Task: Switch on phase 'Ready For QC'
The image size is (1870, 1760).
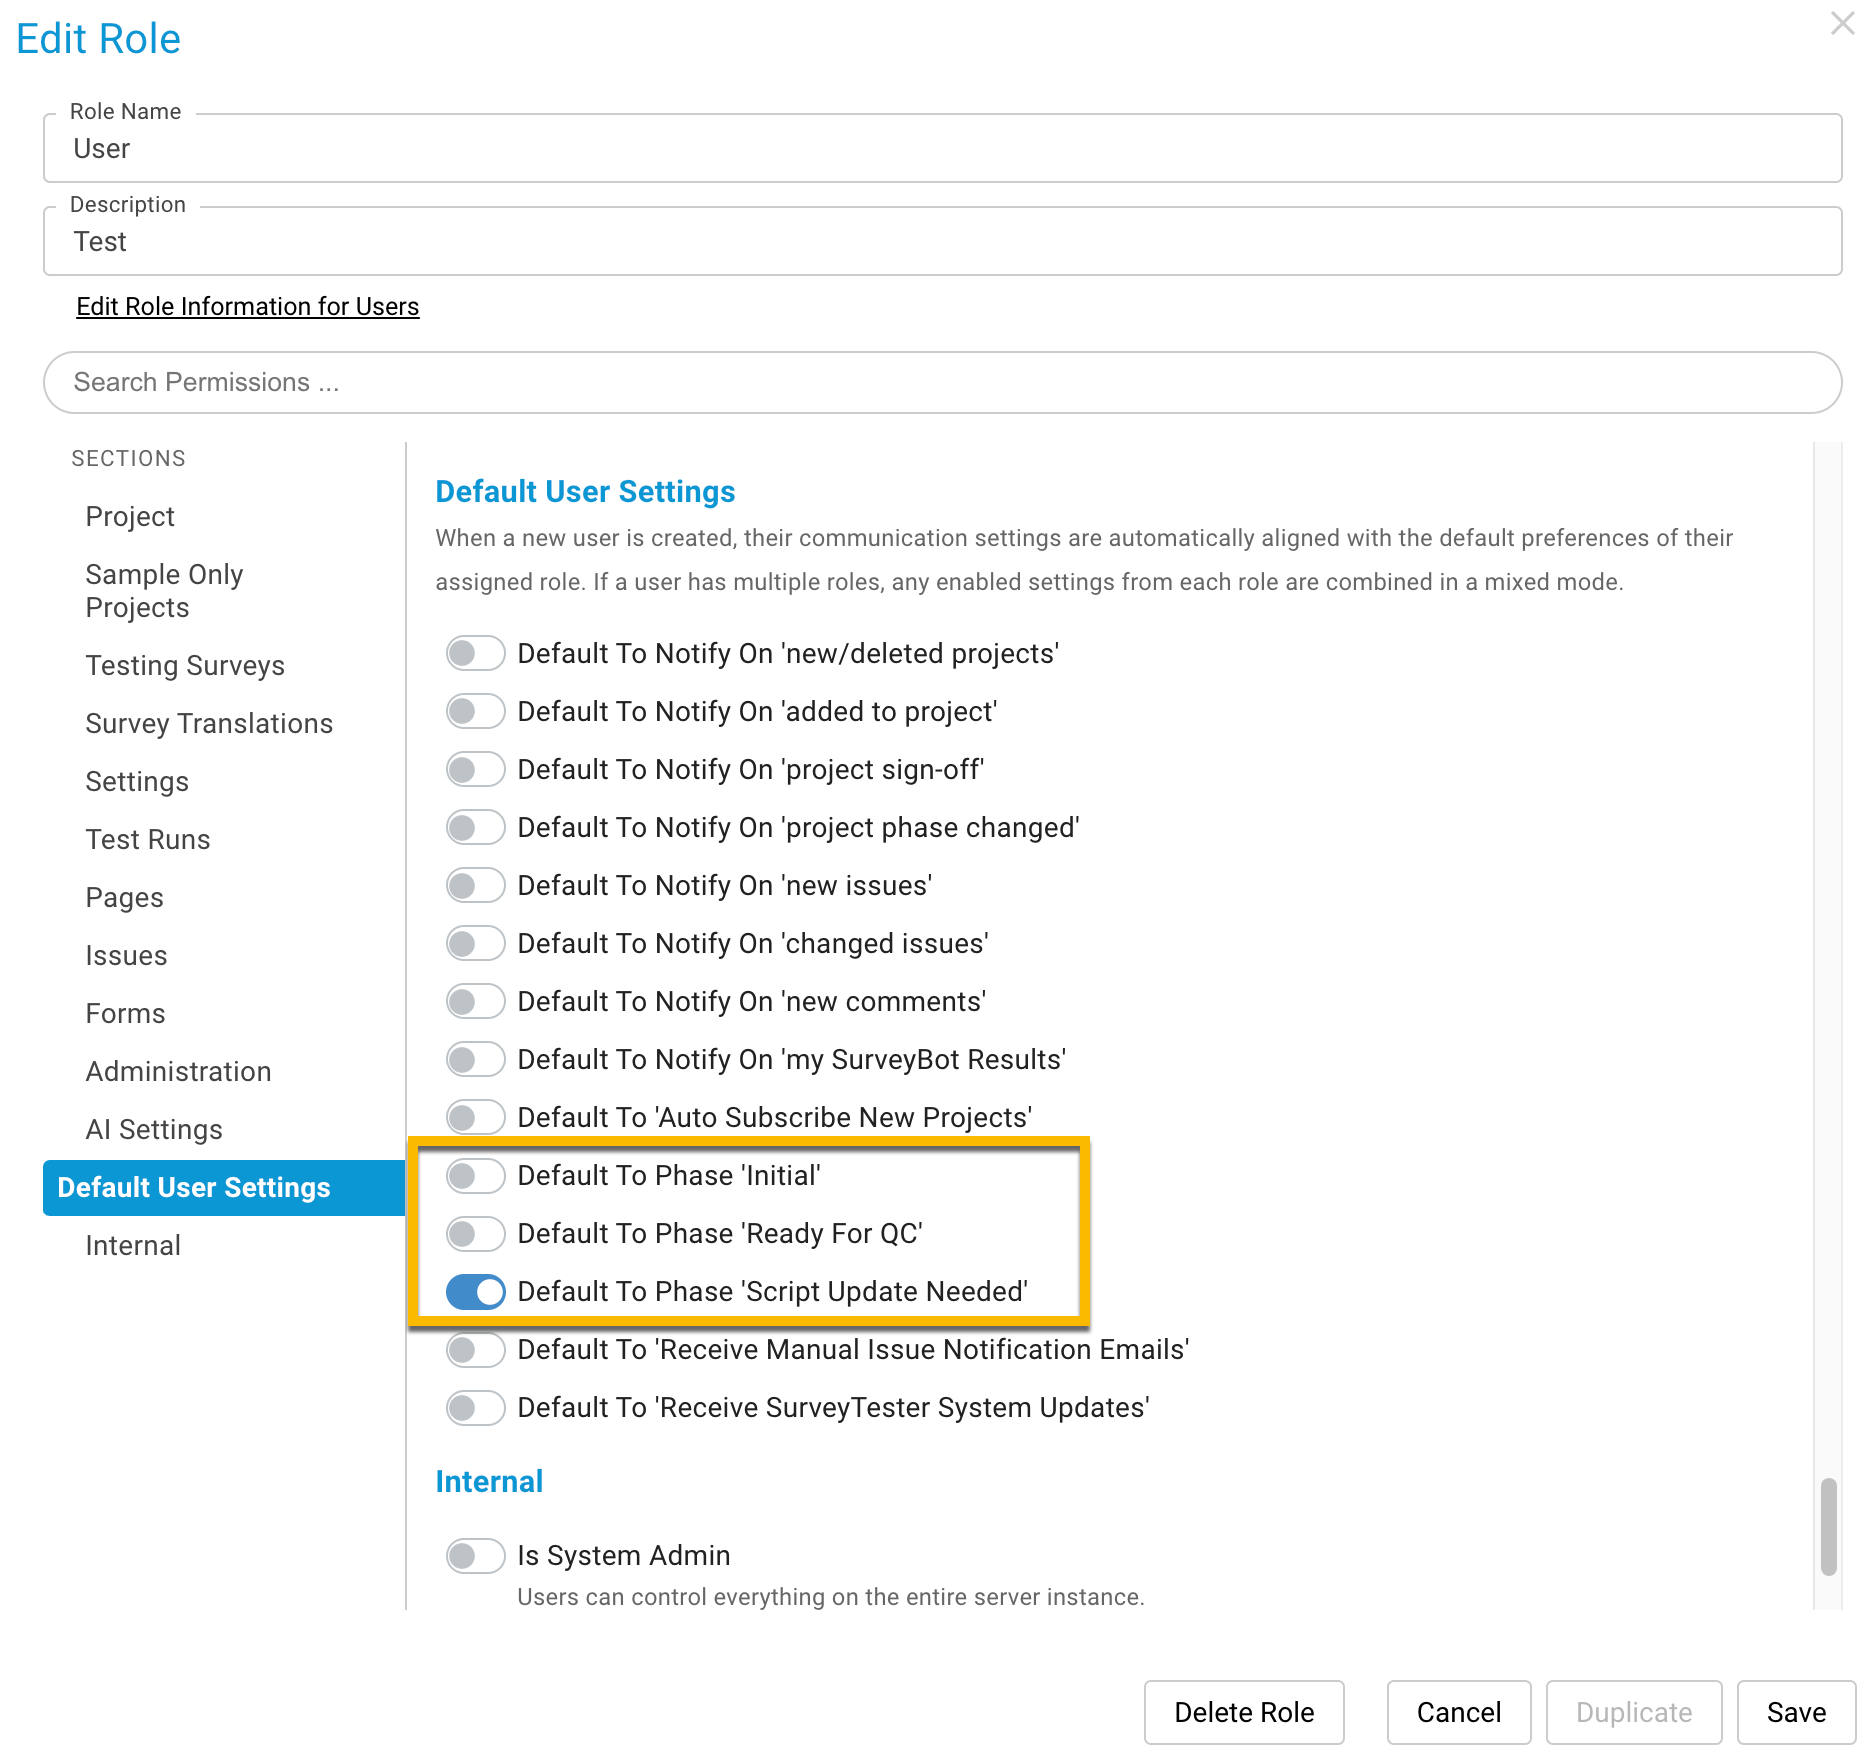Action: 475,1234
